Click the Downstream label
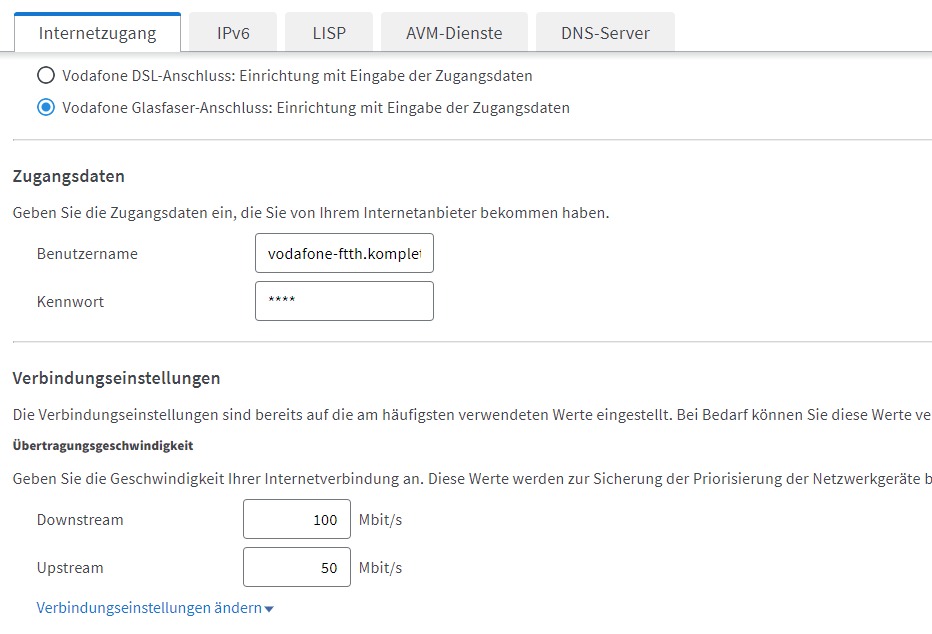This screenshot has height=634, width=932. tap(80, 520)
